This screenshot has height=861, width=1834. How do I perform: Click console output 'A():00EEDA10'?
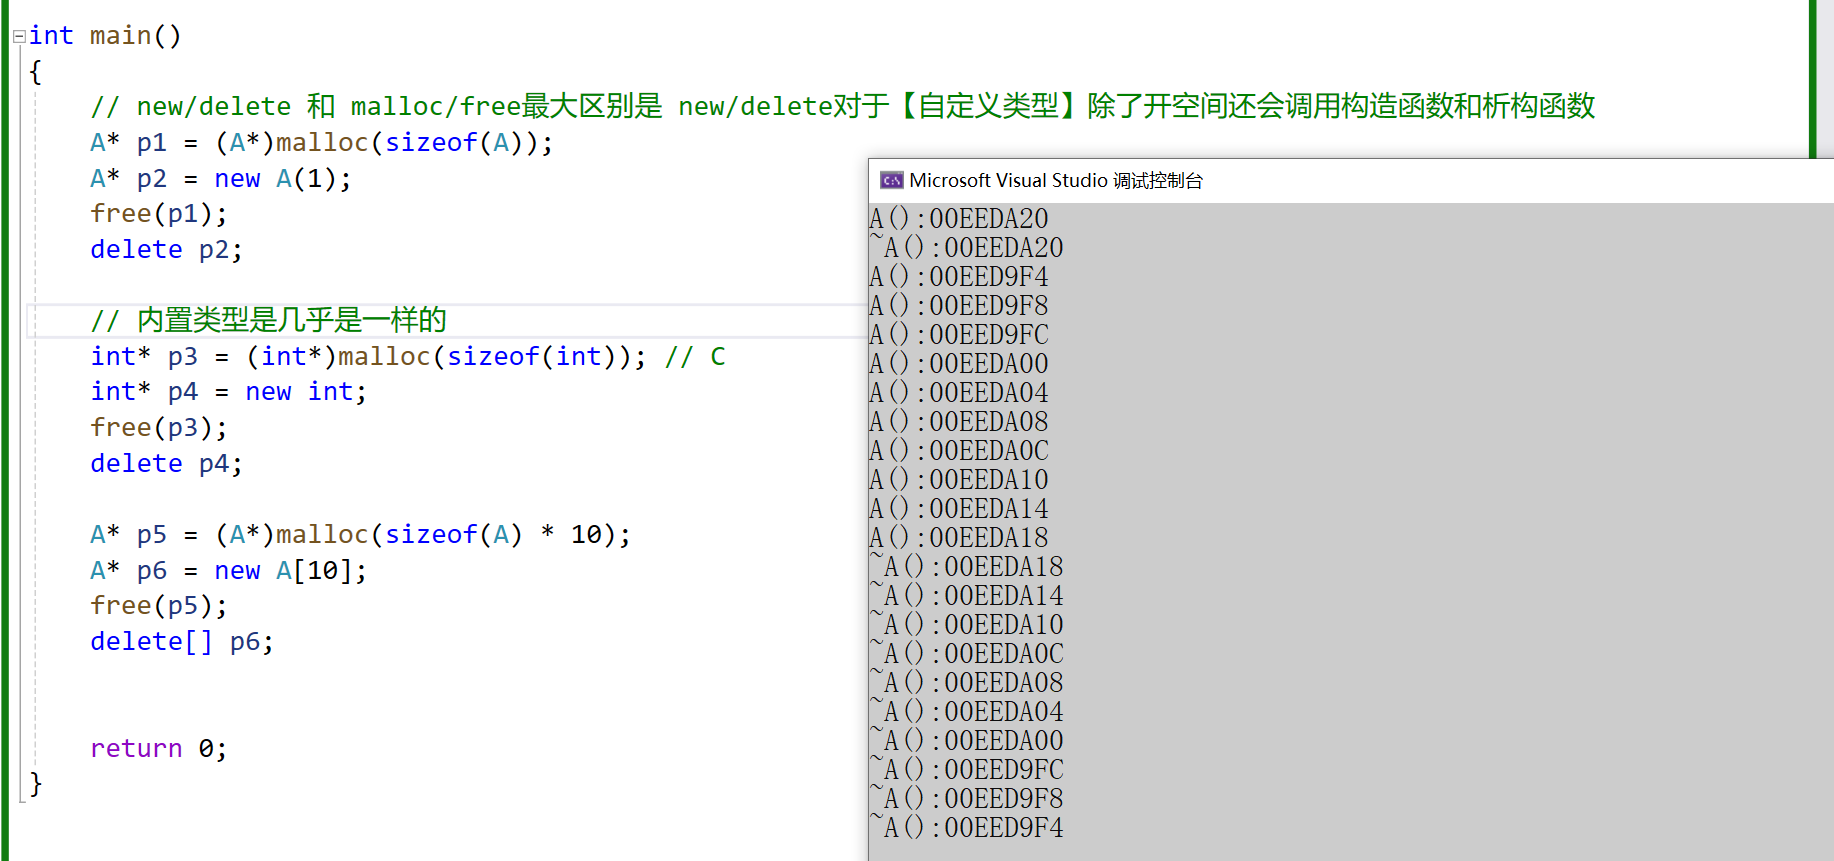click(x=959, y=480)
